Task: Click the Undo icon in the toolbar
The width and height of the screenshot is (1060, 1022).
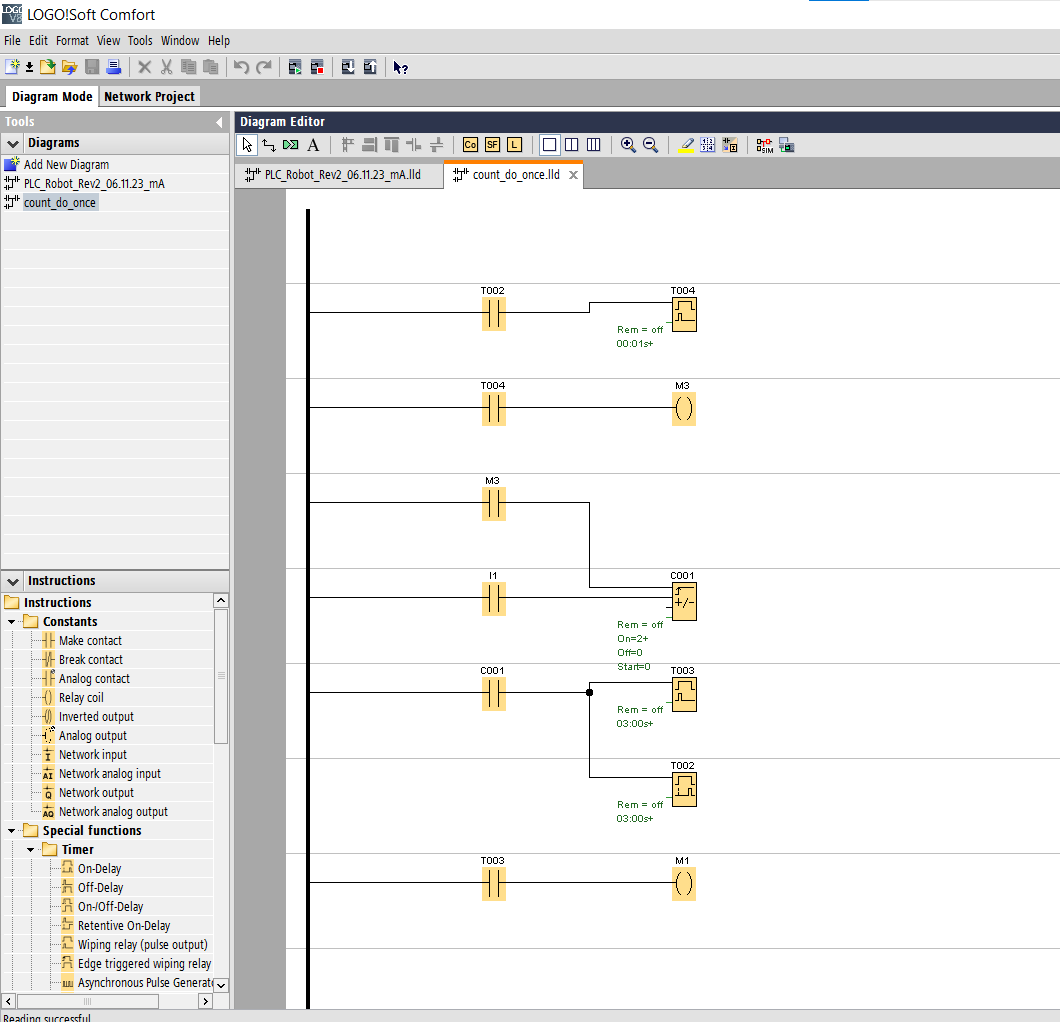Action: click(x=241, y=67)
